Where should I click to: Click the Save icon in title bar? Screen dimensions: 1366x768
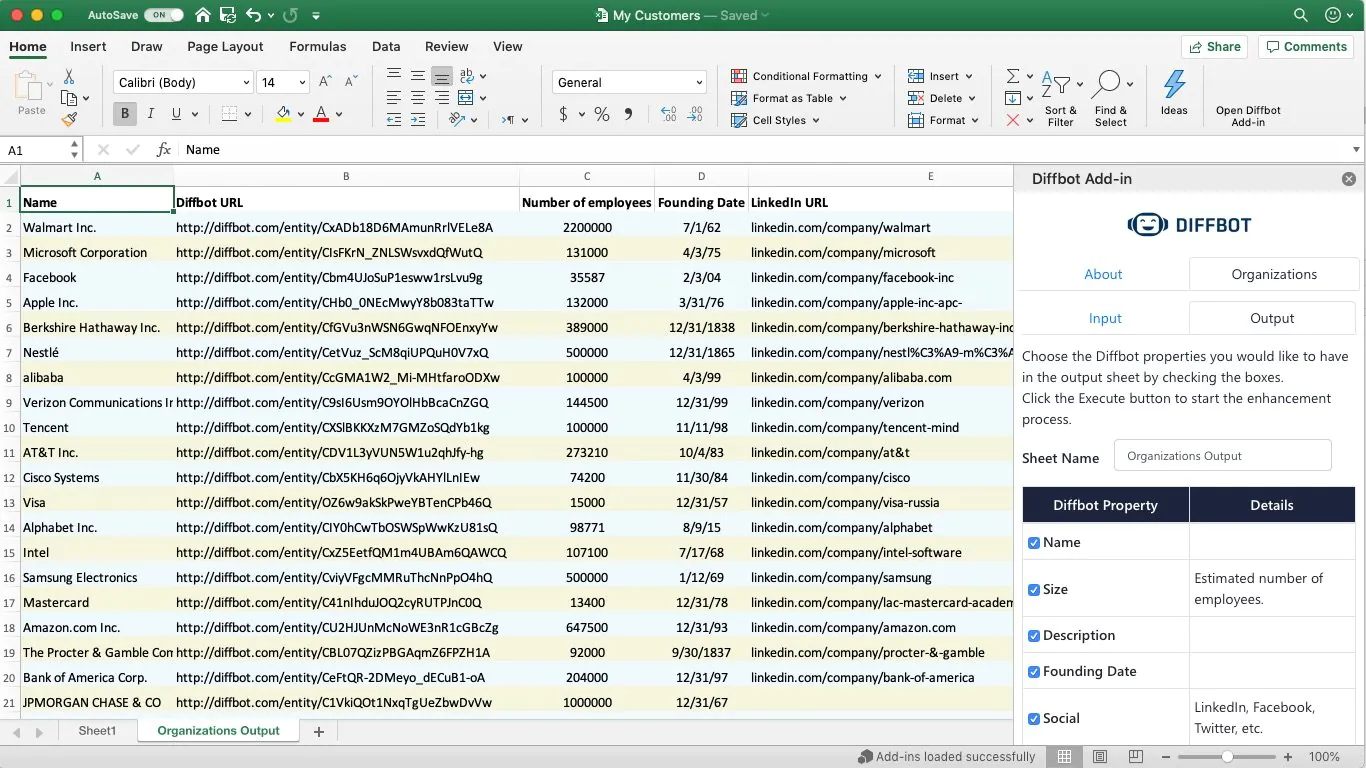pos(228,15)
